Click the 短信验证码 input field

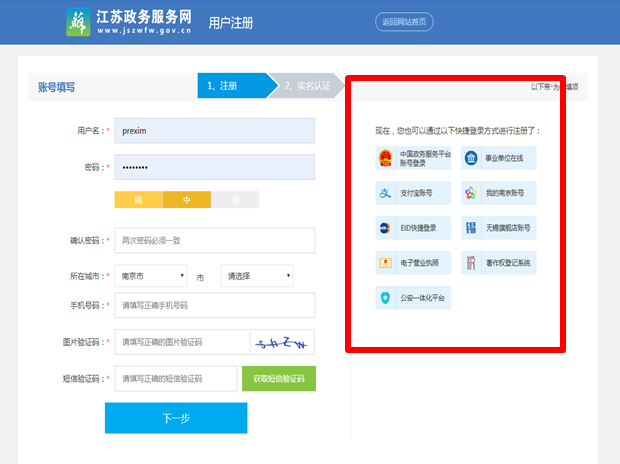176,379
